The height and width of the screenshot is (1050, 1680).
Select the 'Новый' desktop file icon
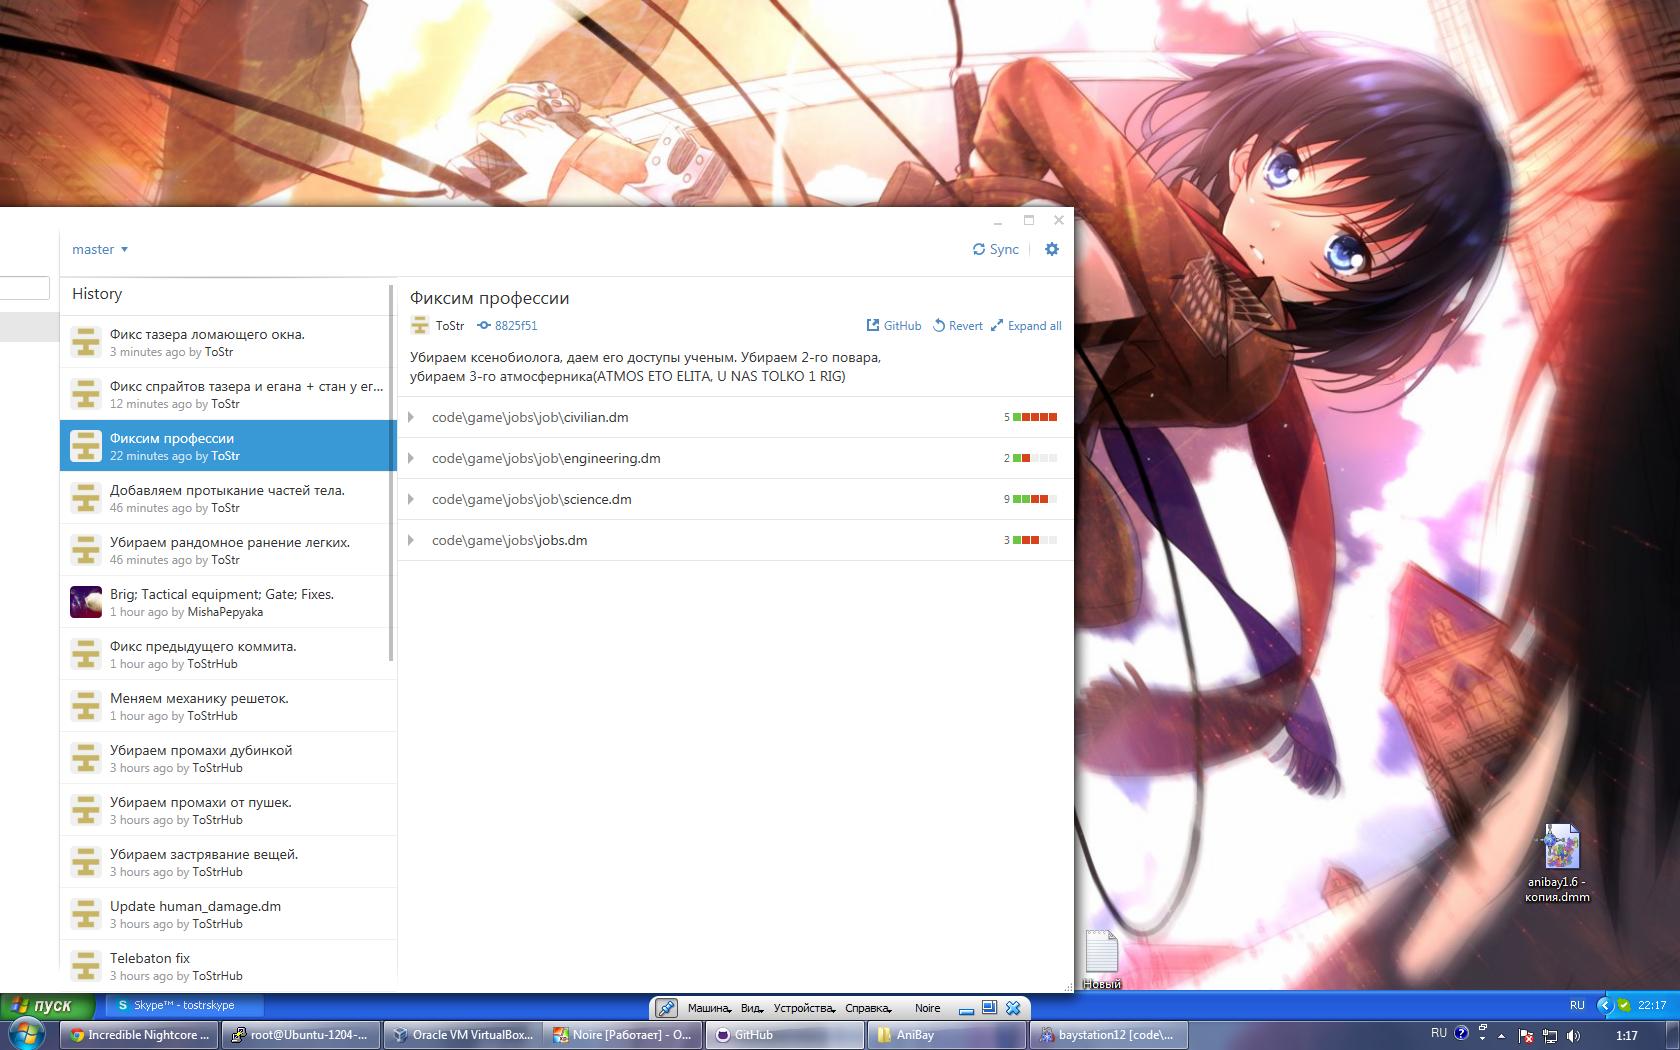coord(1101,959)
